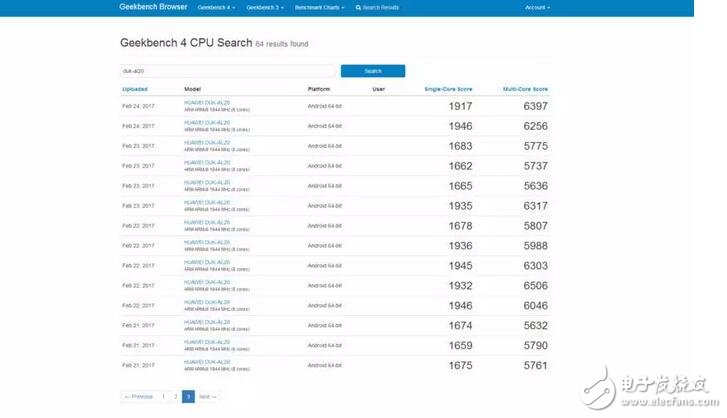This screenshot has width=727, height=418.
Task: Open HUAWEI DUK-AL20 result with multi-core 6506
Action: (207, 281)
